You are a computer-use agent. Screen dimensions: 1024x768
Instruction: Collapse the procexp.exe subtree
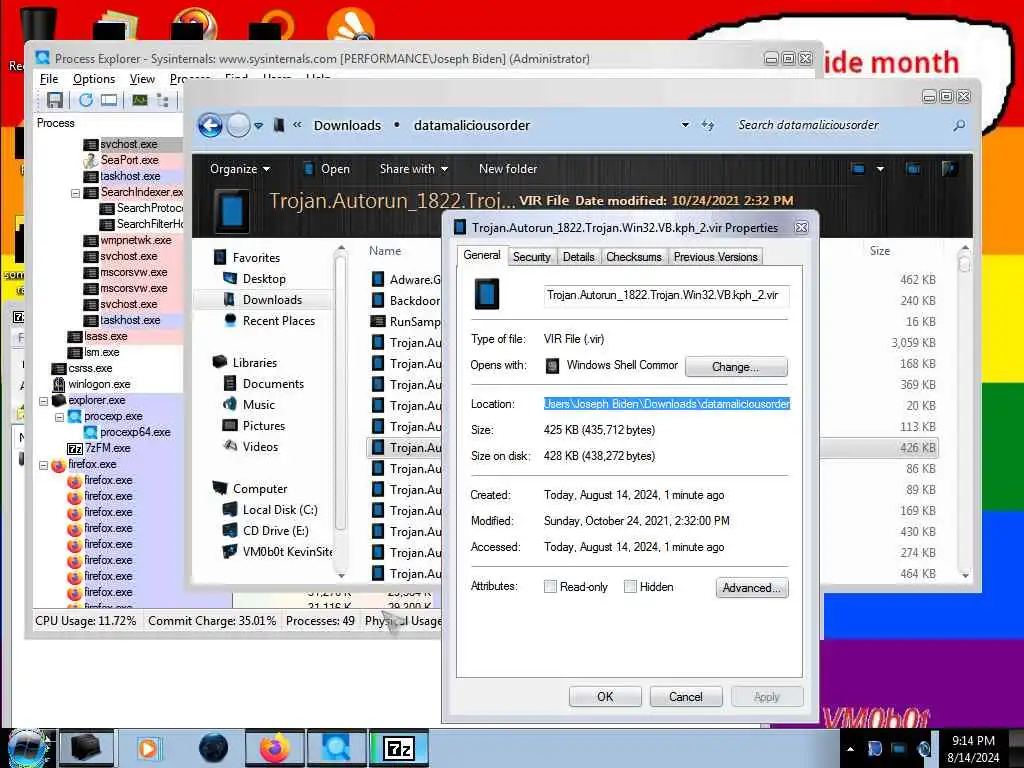(59, 417)
